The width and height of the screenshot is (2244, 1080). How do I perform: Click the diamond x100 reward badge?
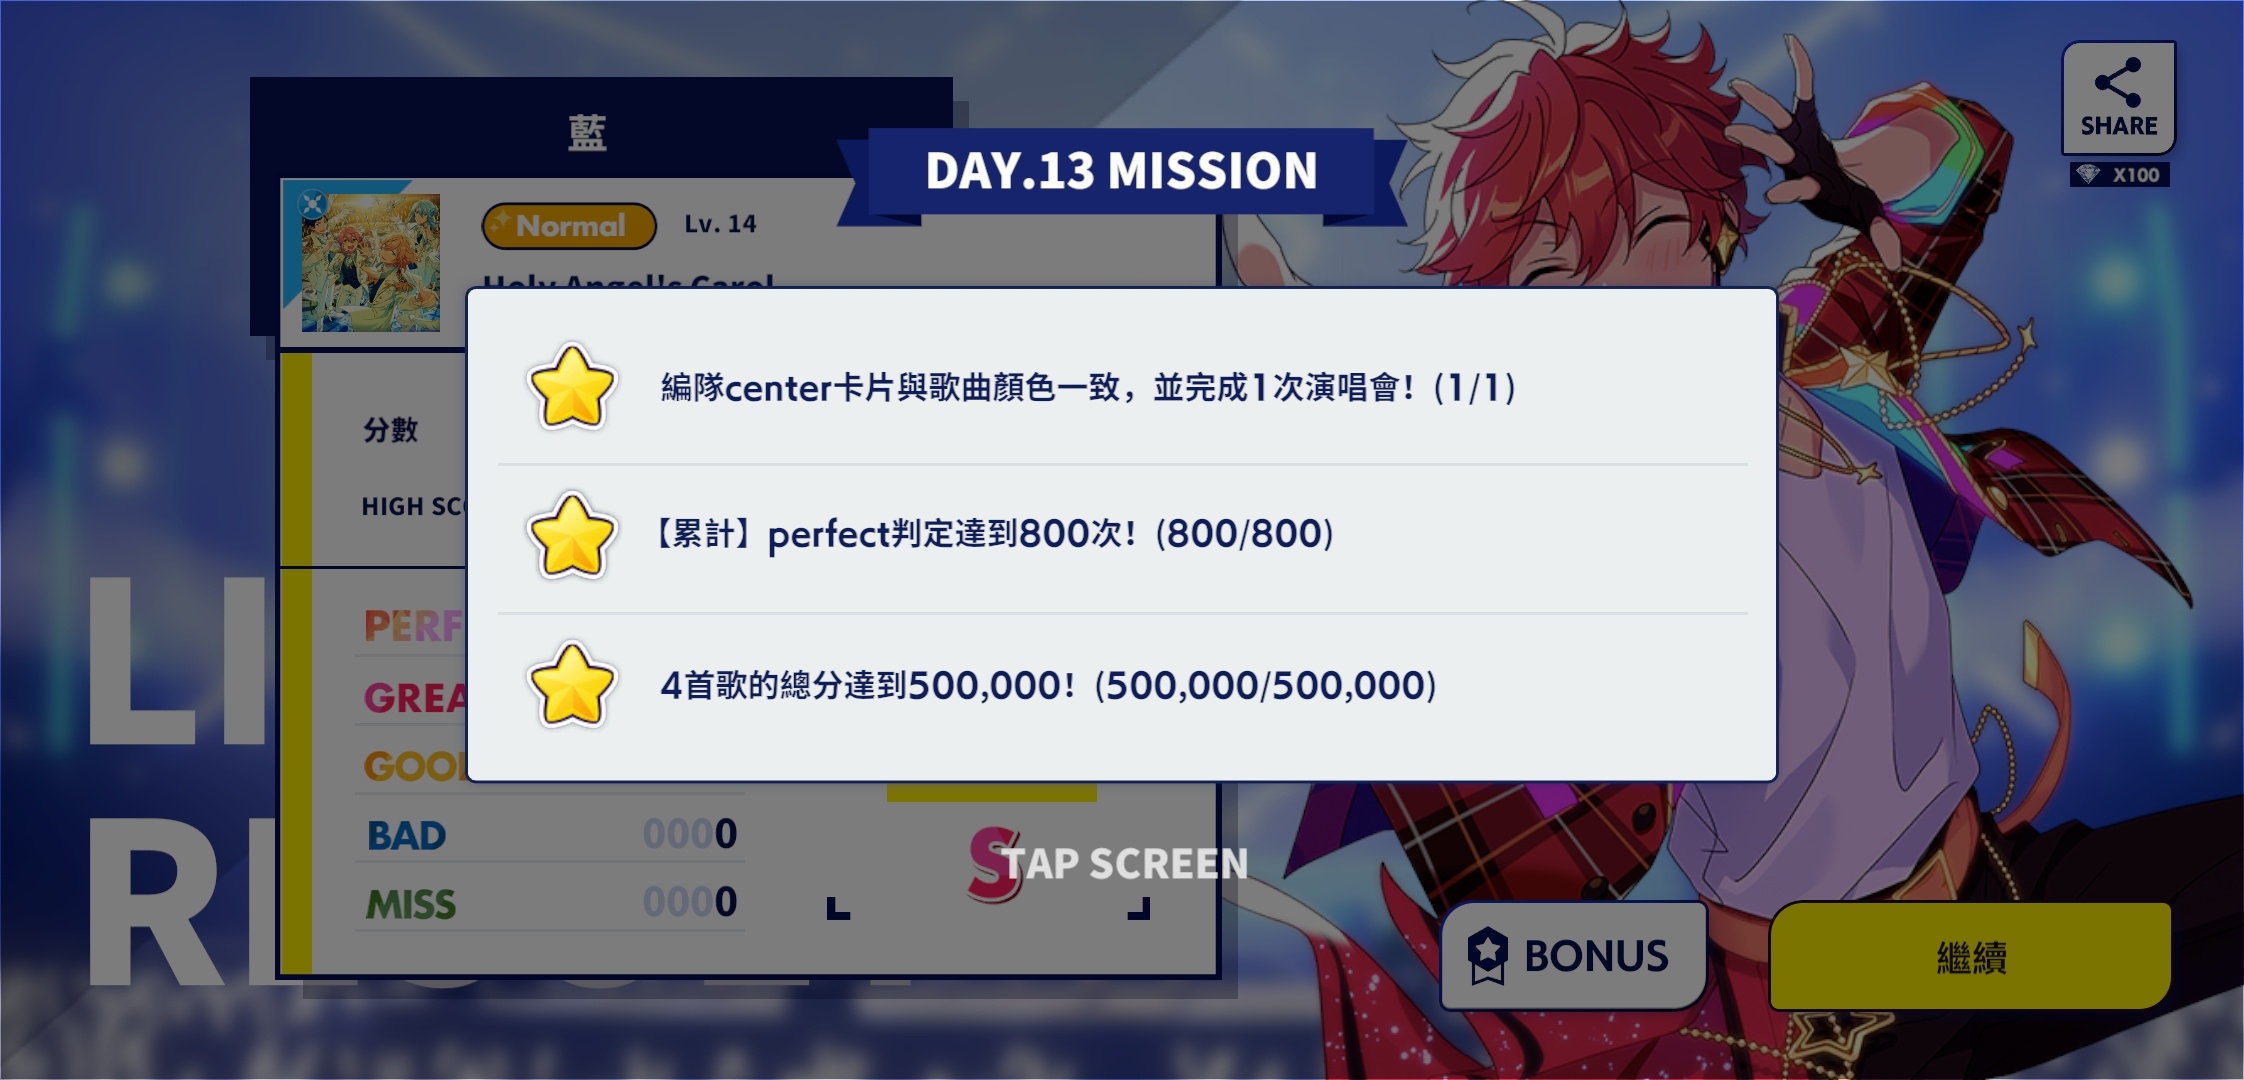click(2120, 175)
